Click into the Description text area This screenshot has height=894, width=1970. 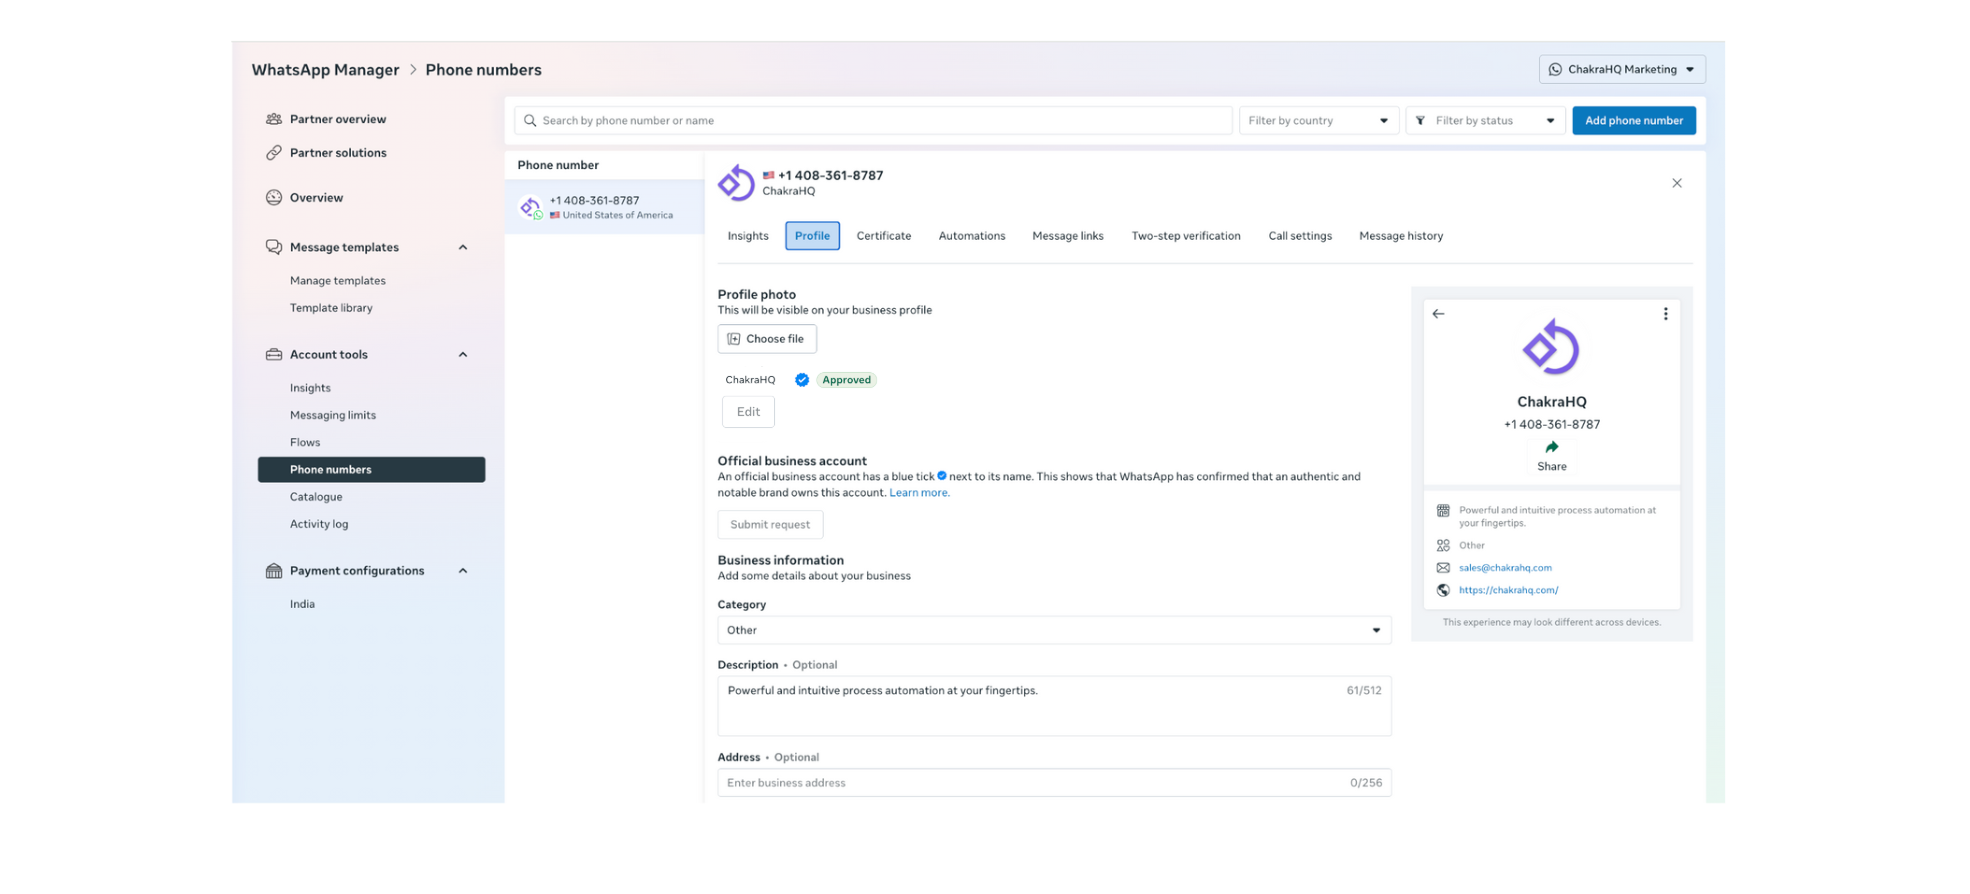click(x=1054, y=706)
